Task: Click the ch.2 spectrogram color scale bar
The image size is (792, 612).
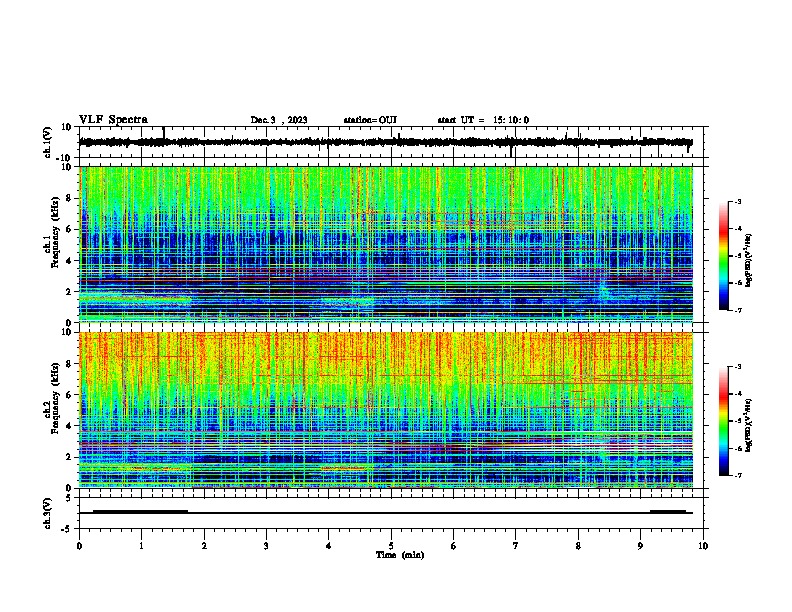Action: tap(724, 421)
